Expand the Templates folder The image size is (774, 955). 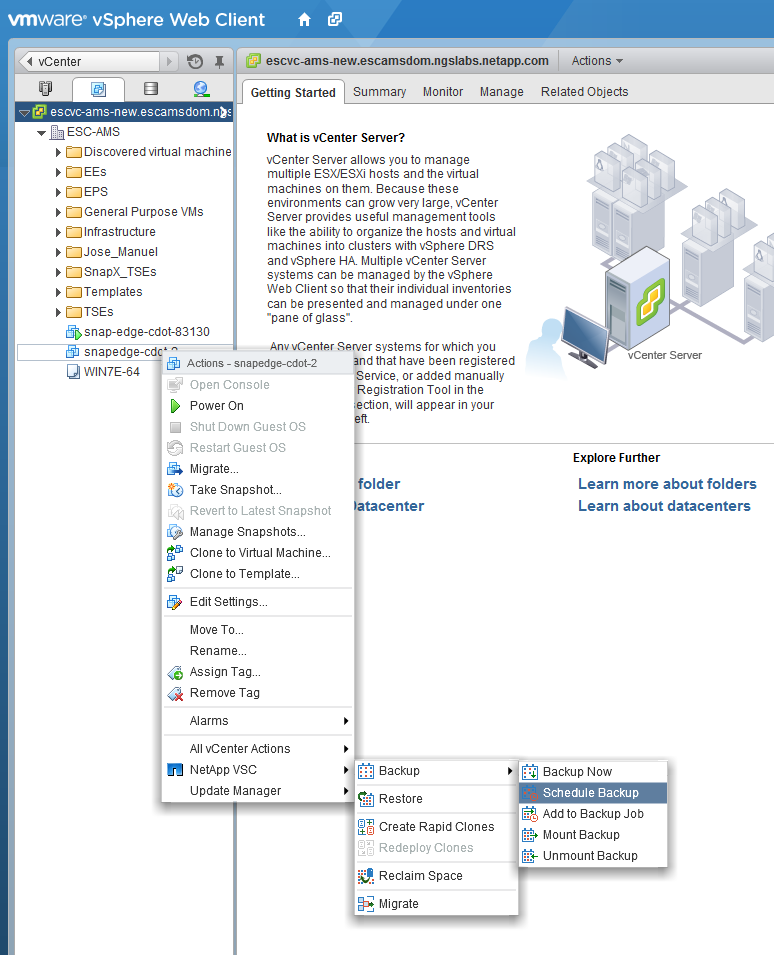tap(58, 292)
